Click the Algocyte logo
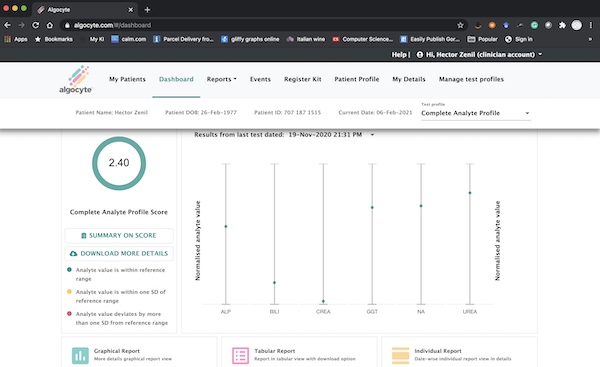 pyautogui.click(x=75, y=79)
